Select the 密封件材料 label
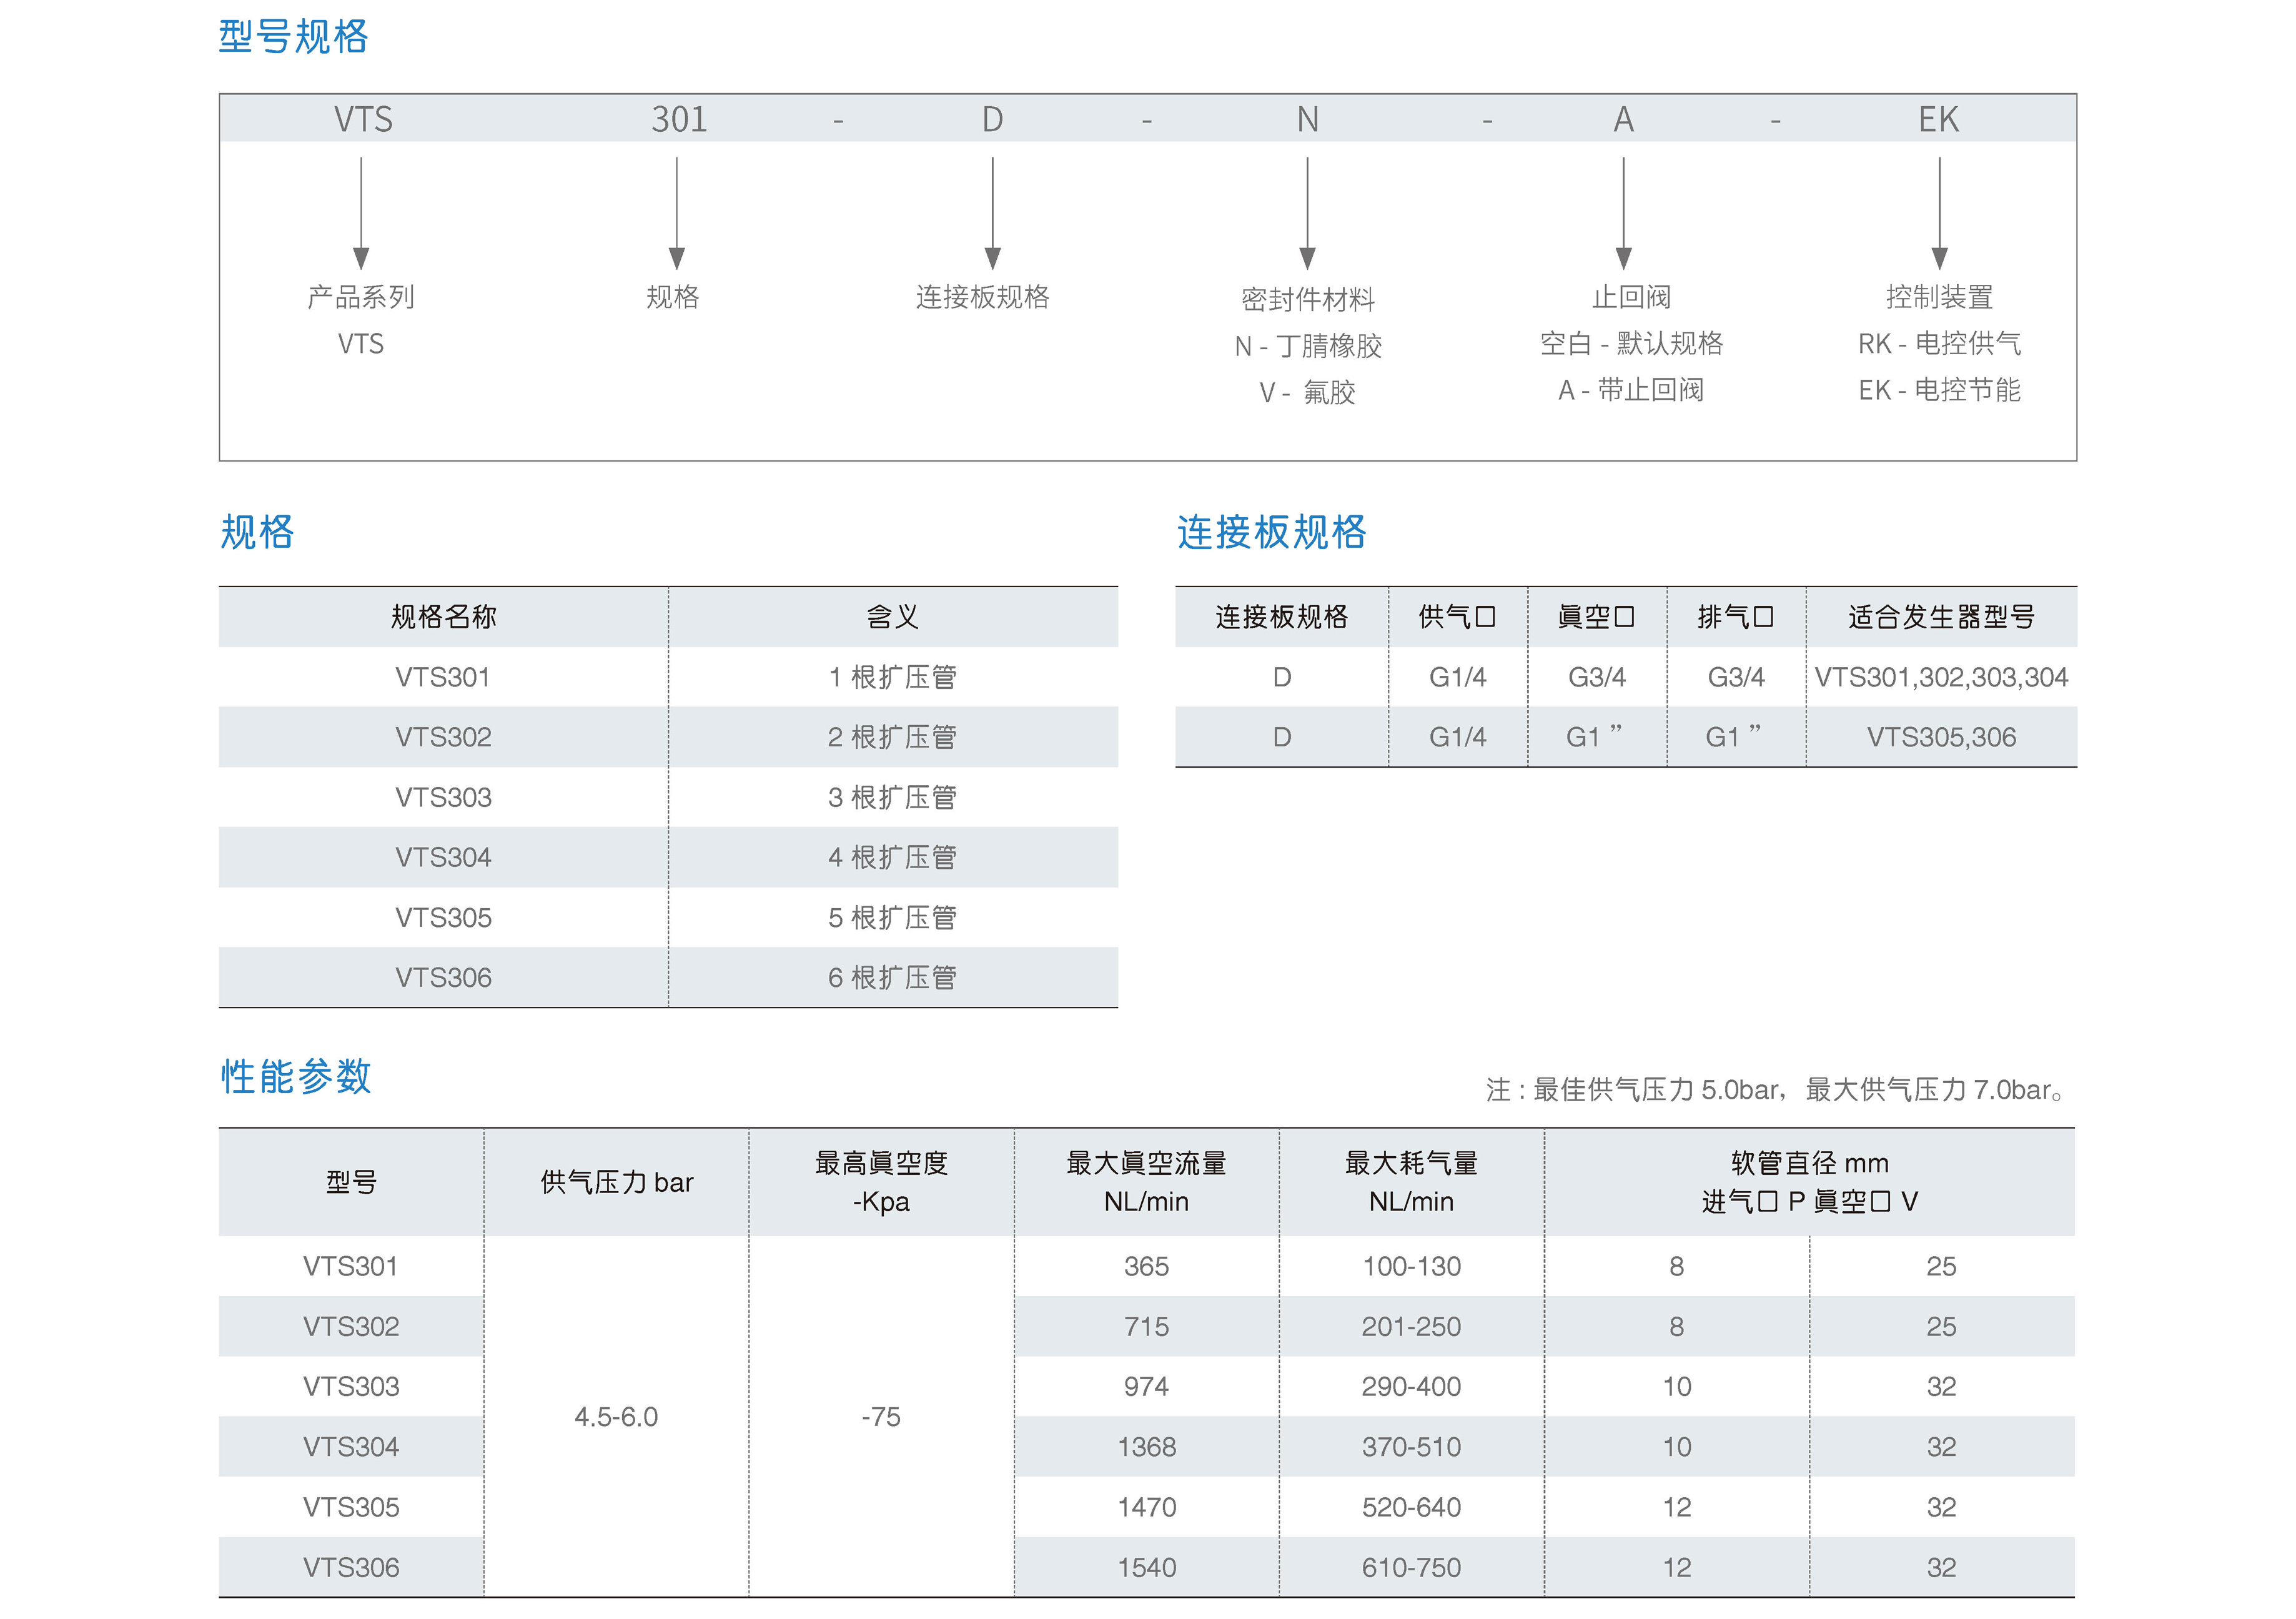The width and height of the screenshot is (2296, 1619). tap(1307, 299)
